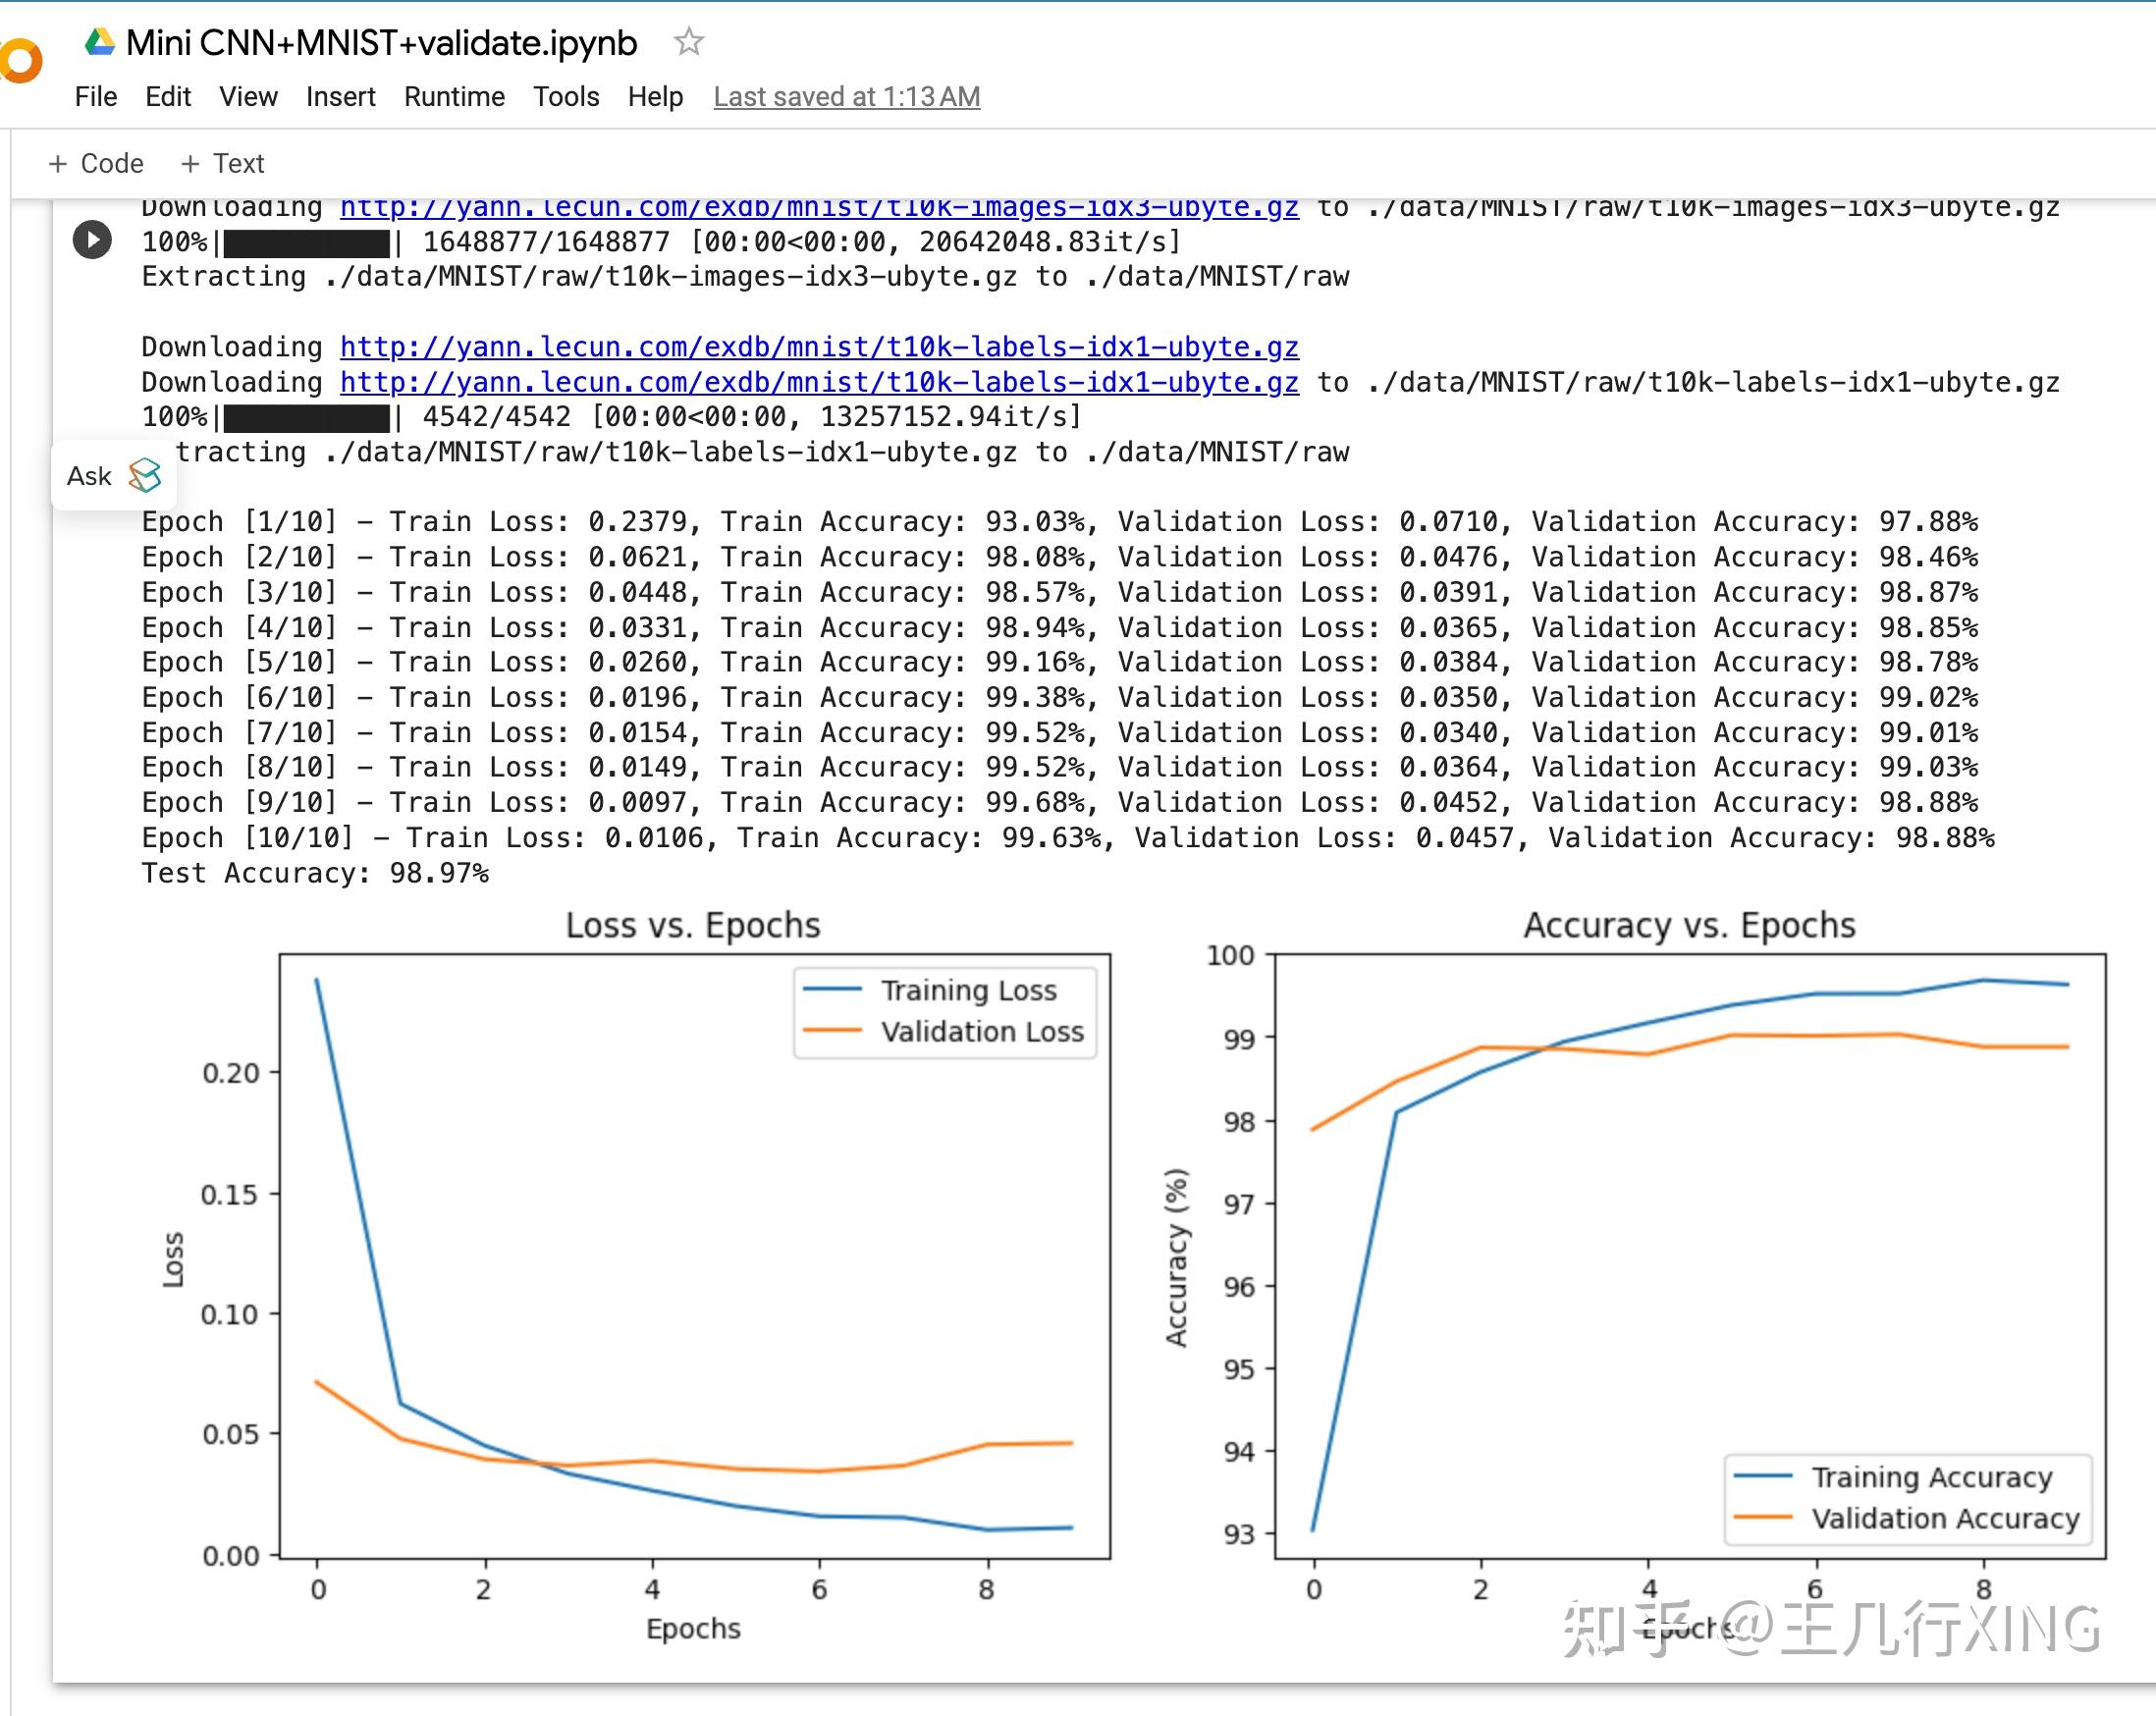Open the Edit menu

coord(167,97)
